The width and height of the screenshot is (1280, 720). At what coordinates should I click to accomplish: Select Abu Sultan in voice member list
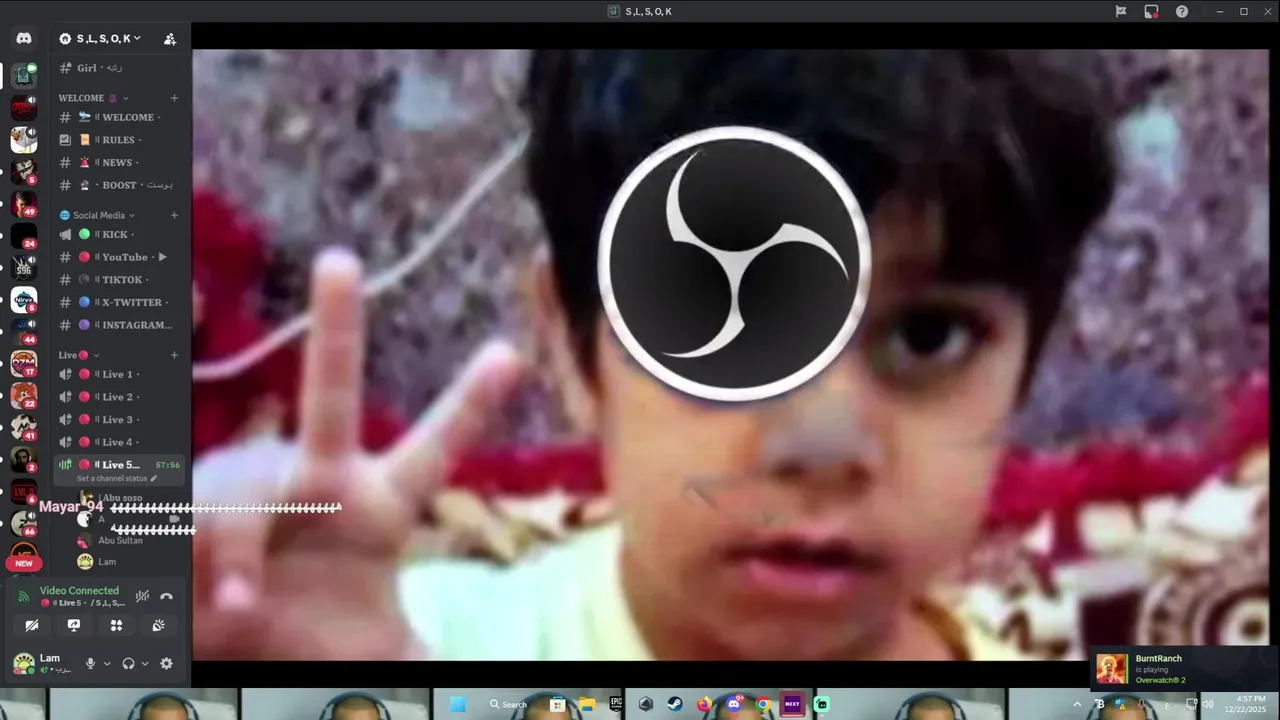(x=120, y=541)
